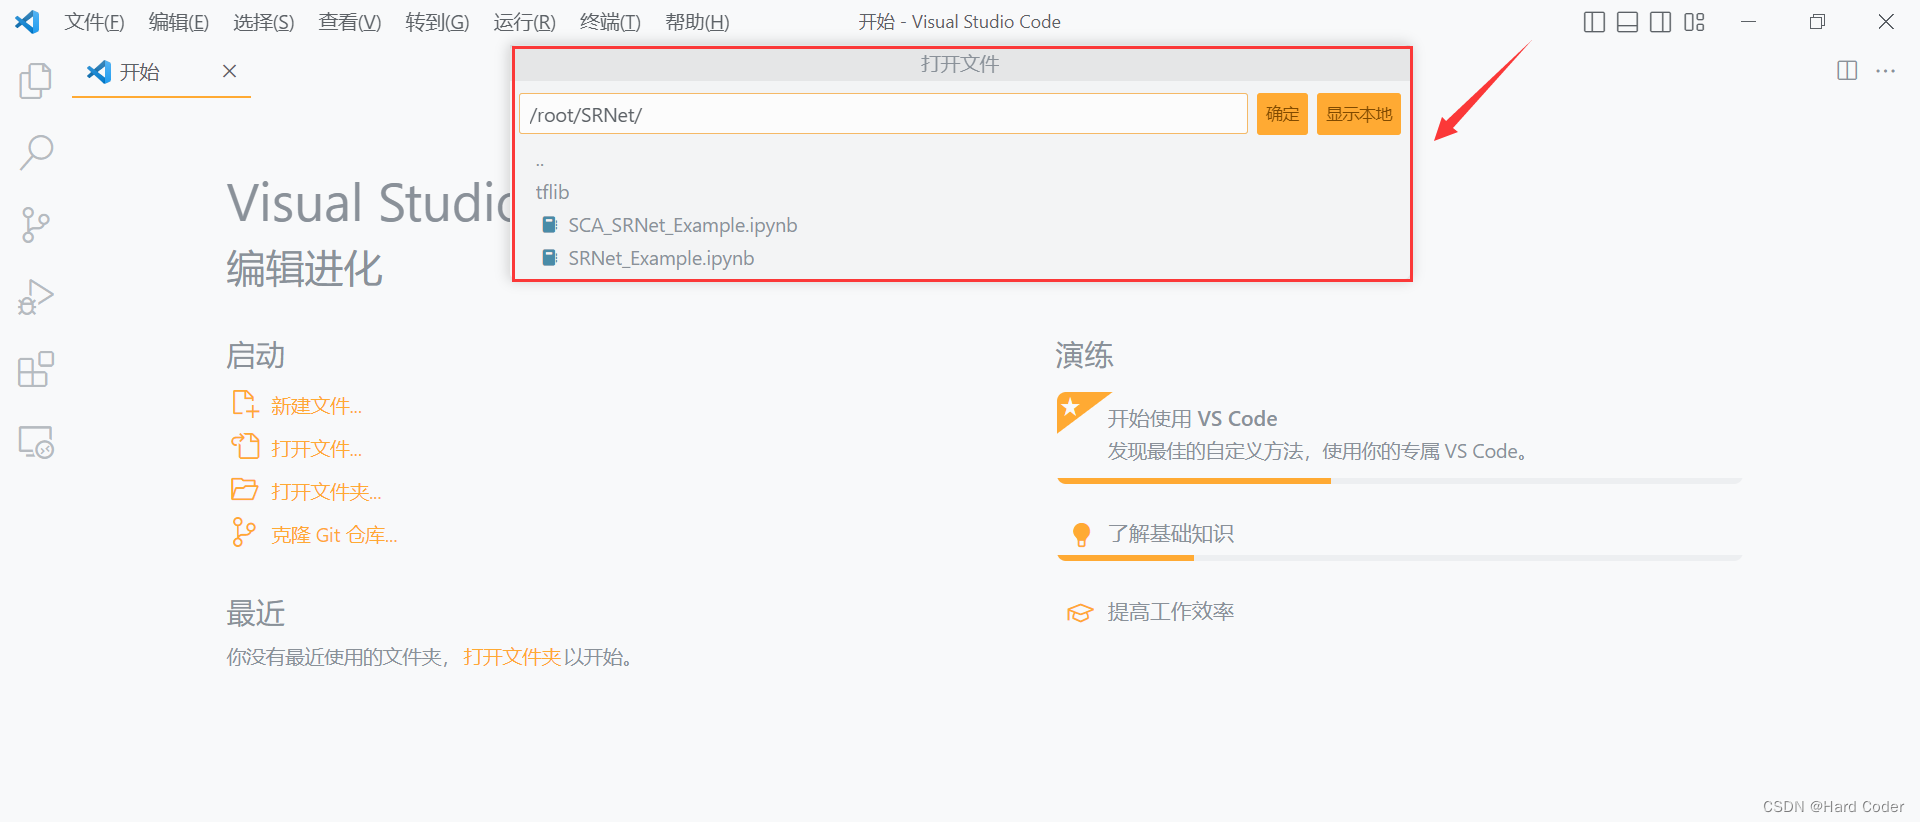Open the 帮助 menu
Image resolution: width=1920 pixels, height=822 pixels.
(697, 22)
